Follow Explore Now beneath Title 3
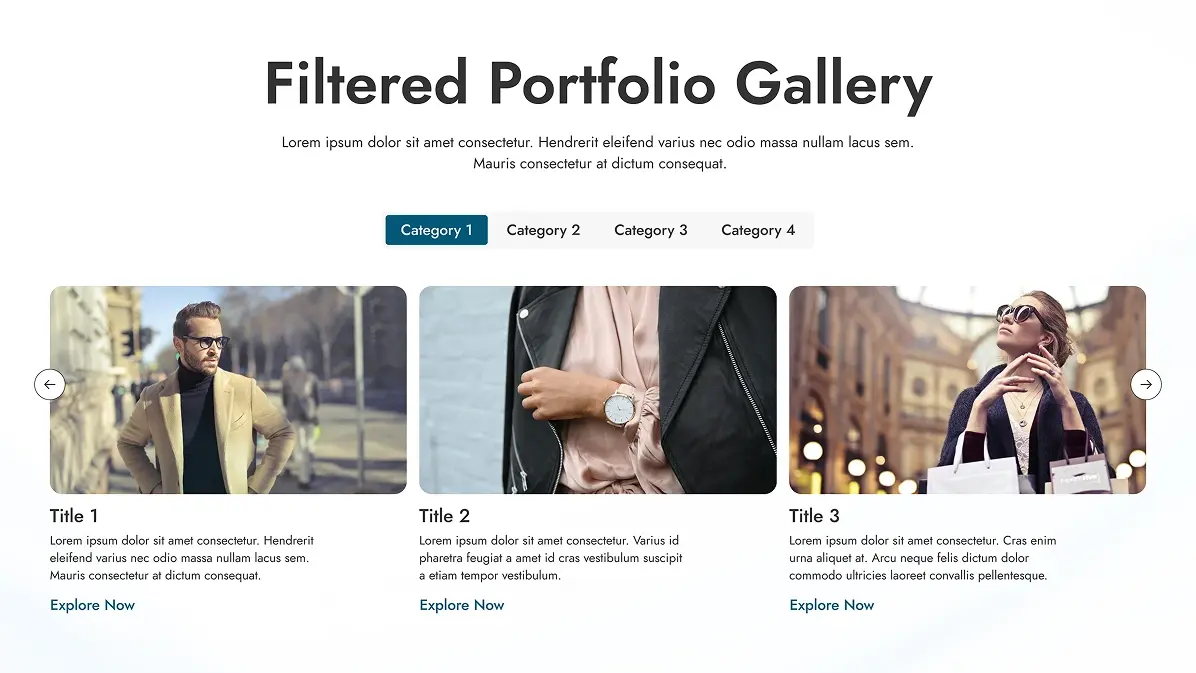Viewport: 1196px width, 673px height. [832, 604]
